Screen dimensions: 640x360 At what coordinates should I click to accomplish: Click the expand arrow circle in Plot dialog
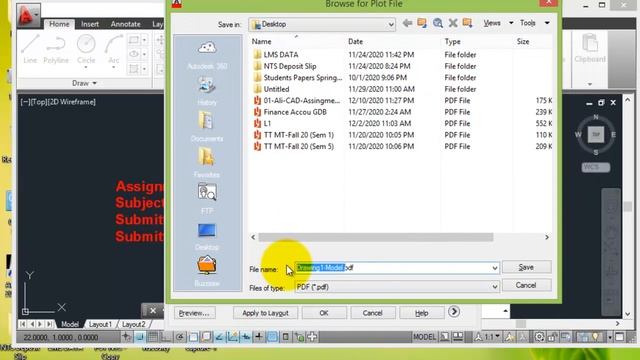453,312
